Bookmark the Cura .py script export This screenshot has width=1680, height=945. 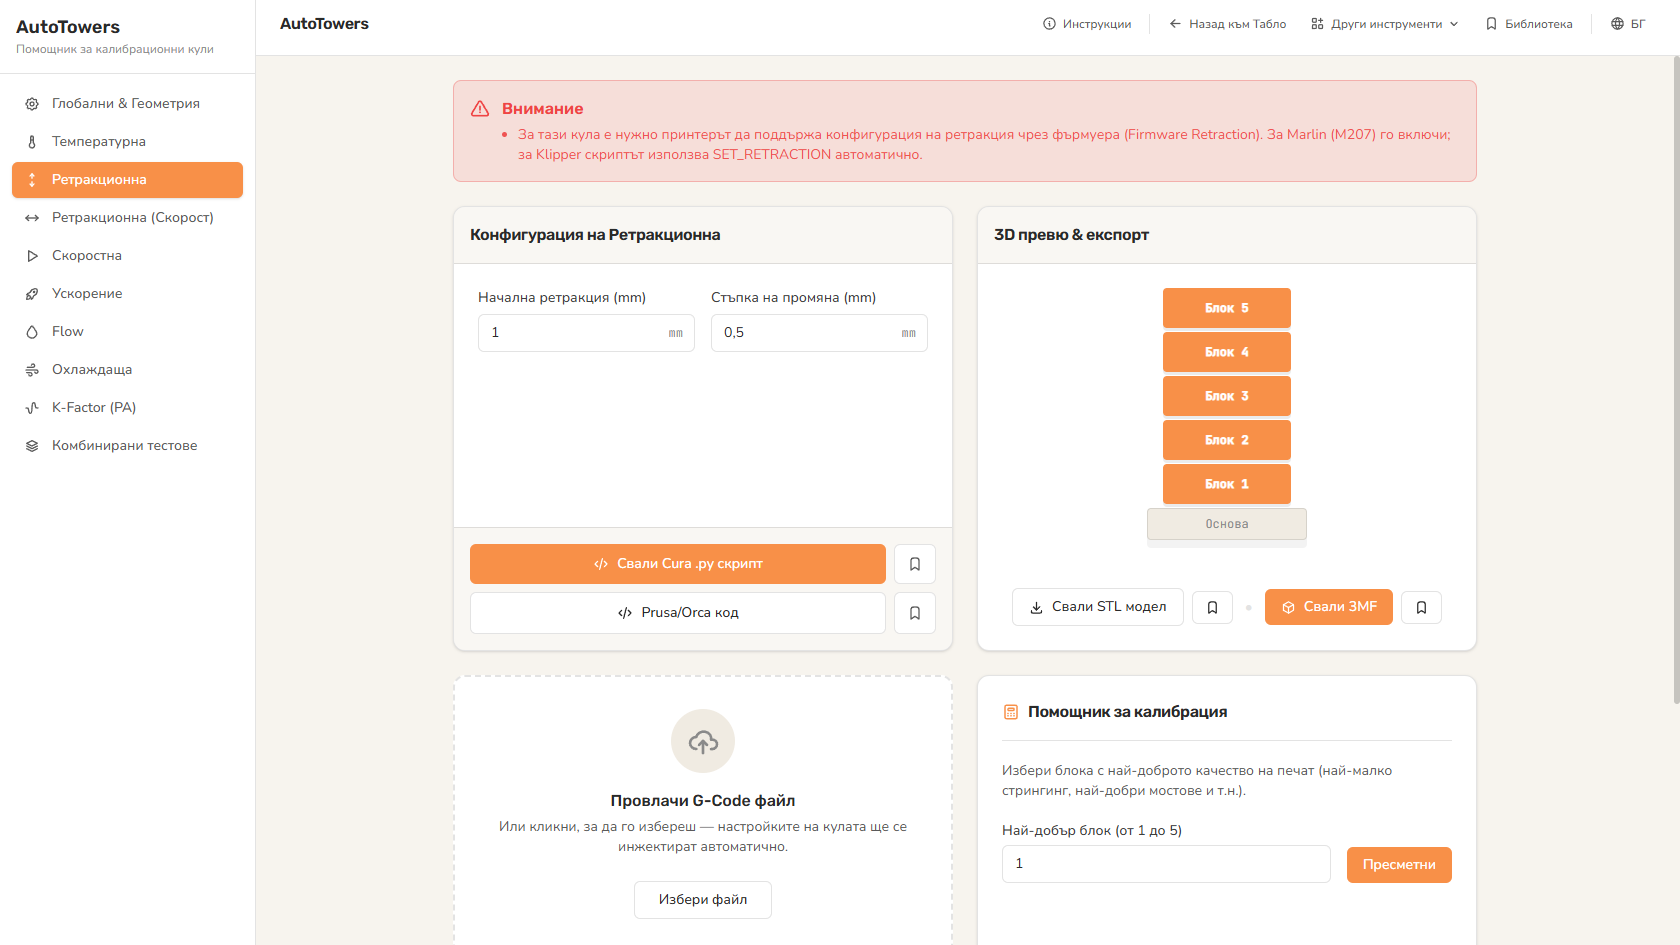tap(914, 564)
